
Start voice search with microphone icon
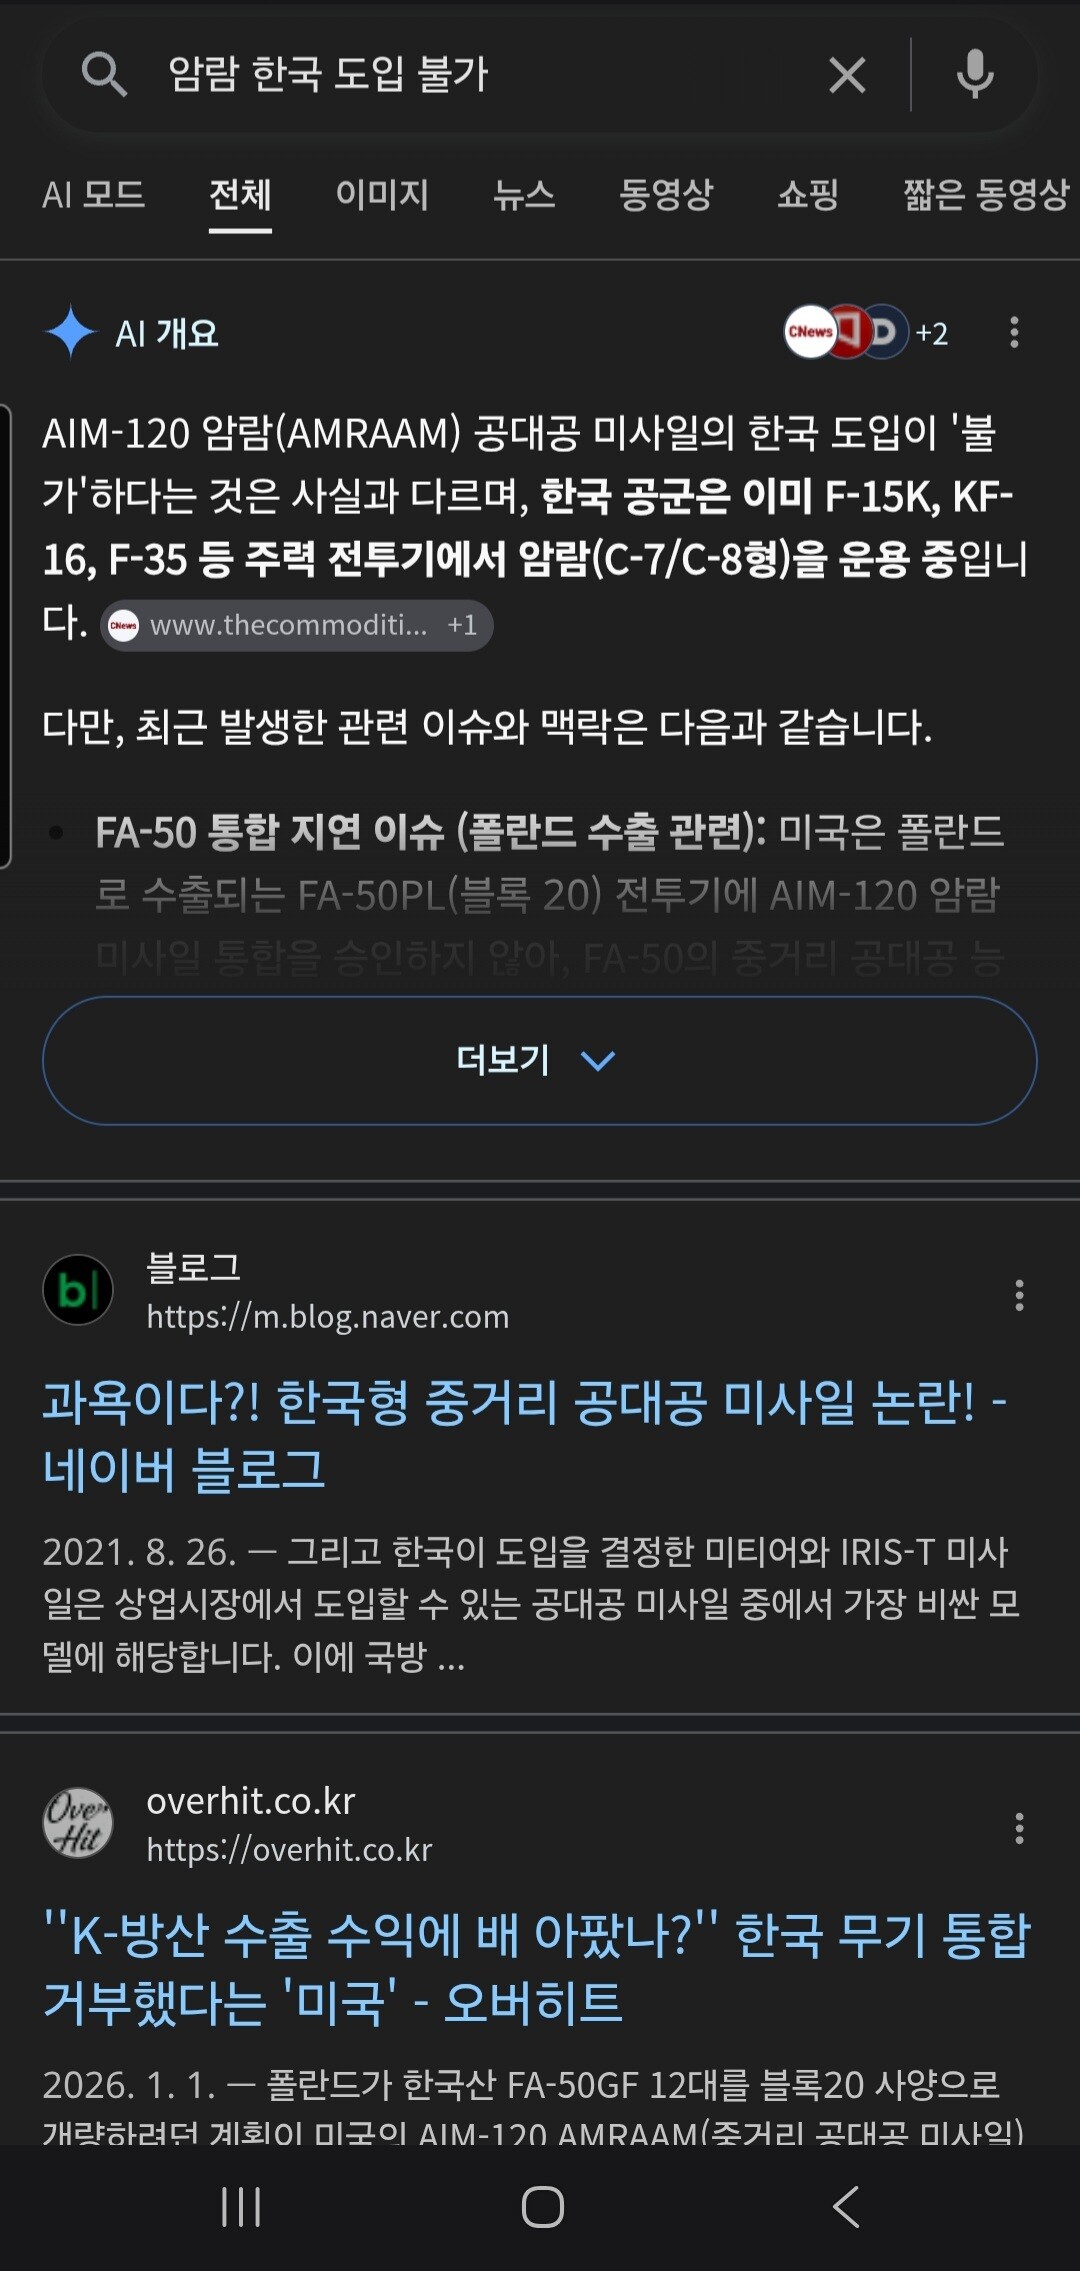pyautogui.click(x=975, y=75)
